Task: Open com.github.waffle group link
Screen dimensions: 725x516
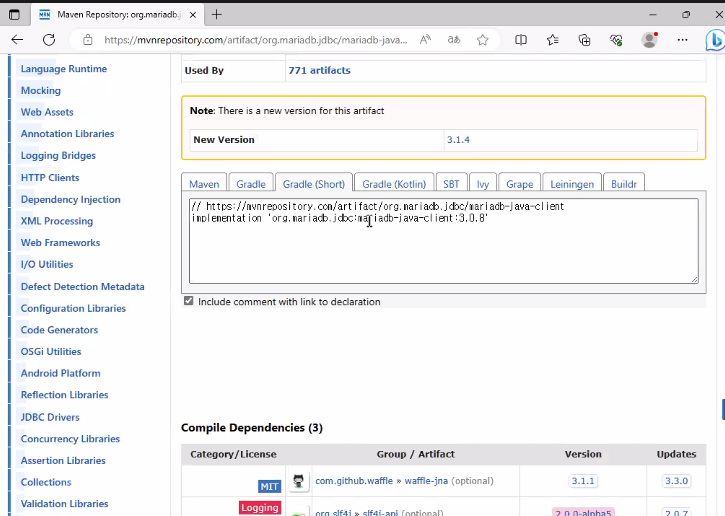Action: [x=354, y=481]
